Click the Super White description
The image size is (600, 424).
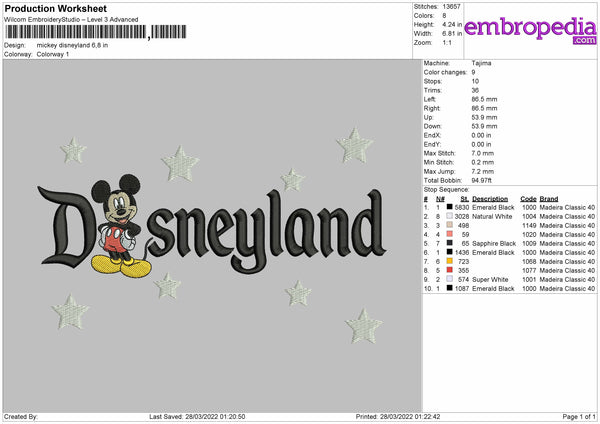click(490, 279)
